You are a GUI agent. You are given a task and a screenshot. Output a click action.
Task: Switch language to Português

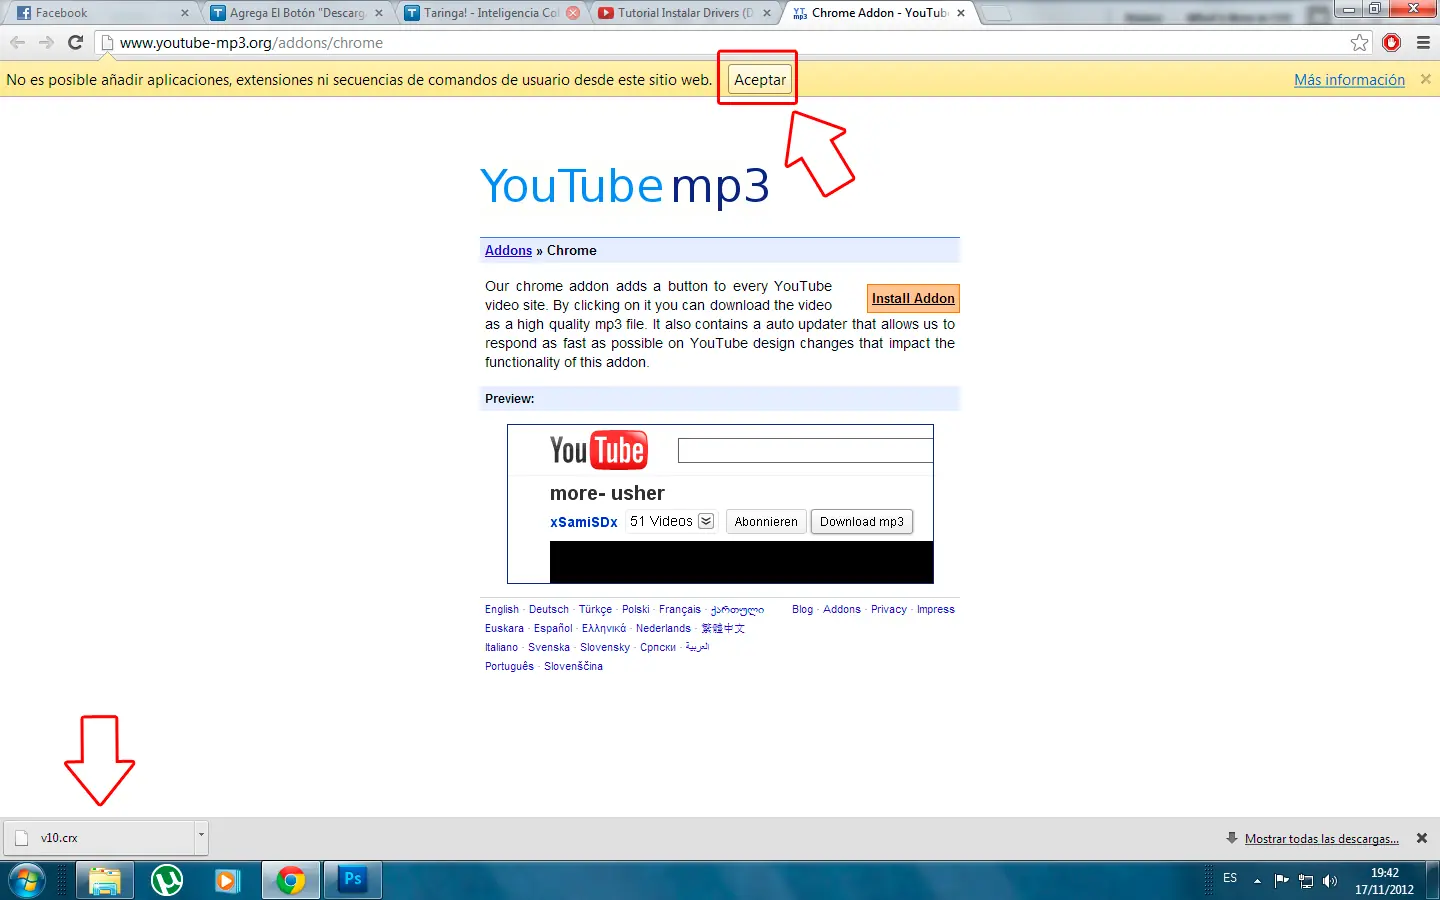[x=509, y=666]
